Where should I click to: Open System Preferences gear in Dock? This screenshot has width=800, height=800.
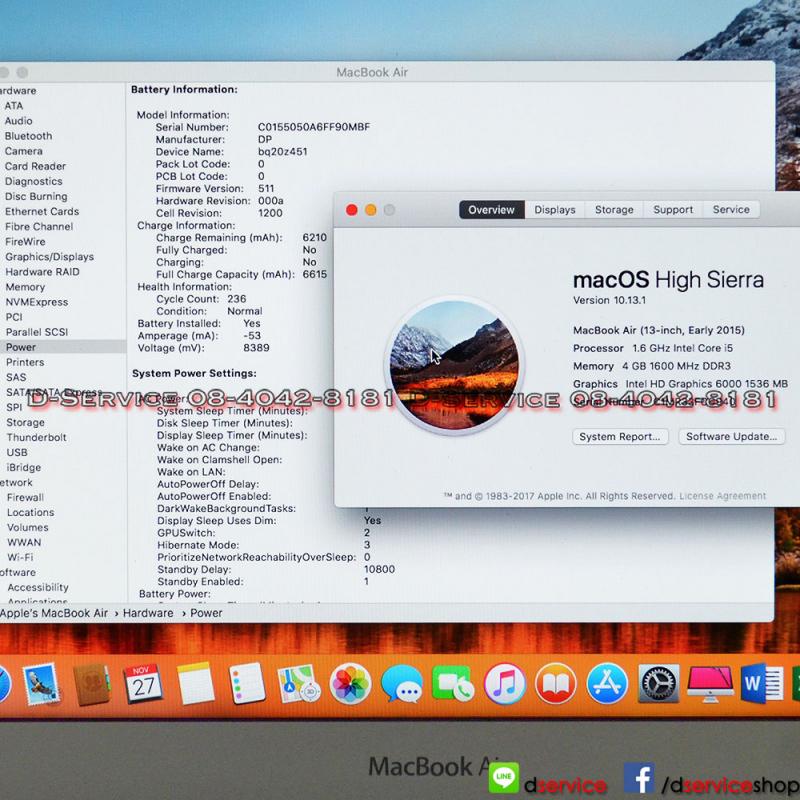click(x=659, y=684)
